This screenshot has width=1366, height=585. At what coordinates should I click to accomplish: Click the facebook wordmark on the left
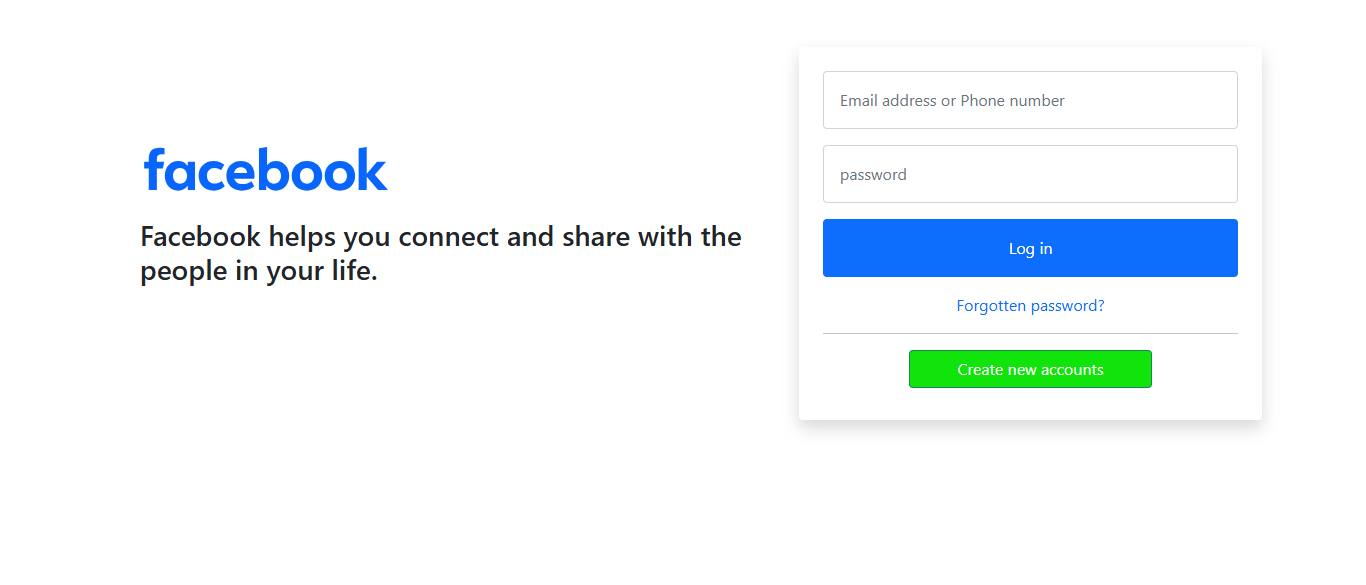[265, 170]
